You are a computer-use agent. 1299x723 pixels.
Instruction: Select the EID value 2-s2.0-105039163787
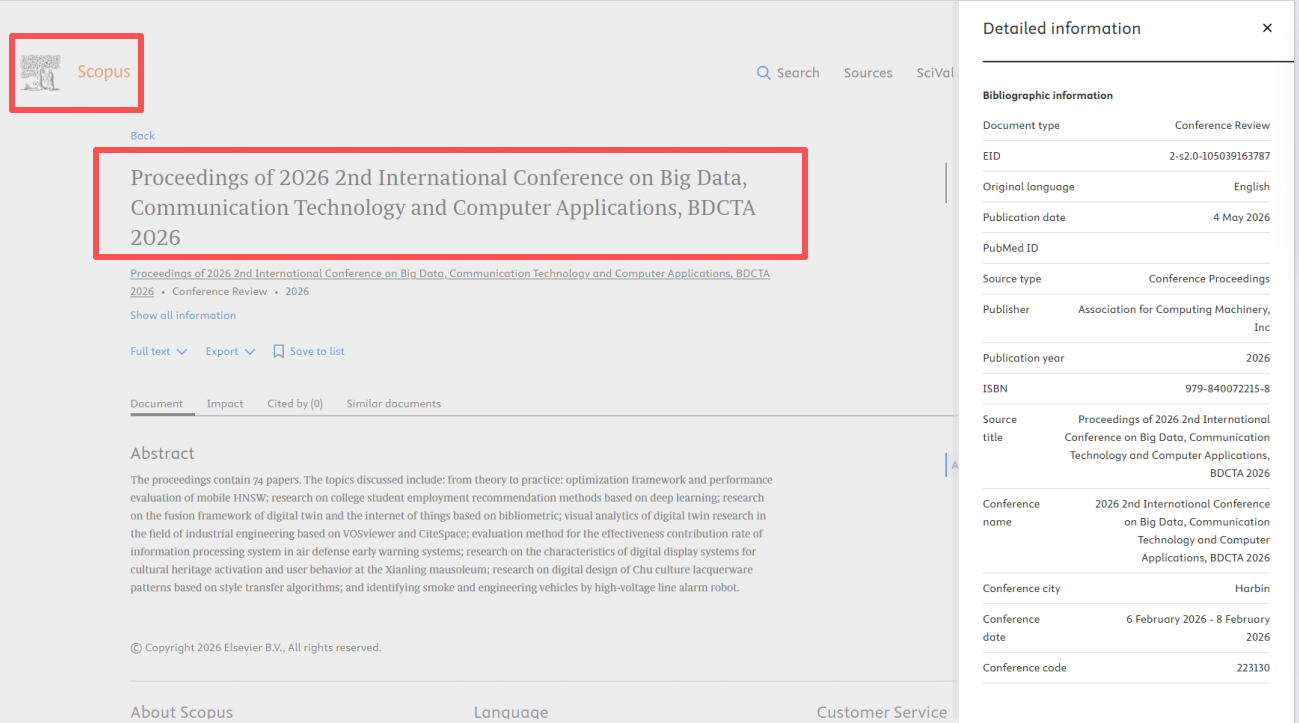pyautogui.click(x=1219, y=156)
